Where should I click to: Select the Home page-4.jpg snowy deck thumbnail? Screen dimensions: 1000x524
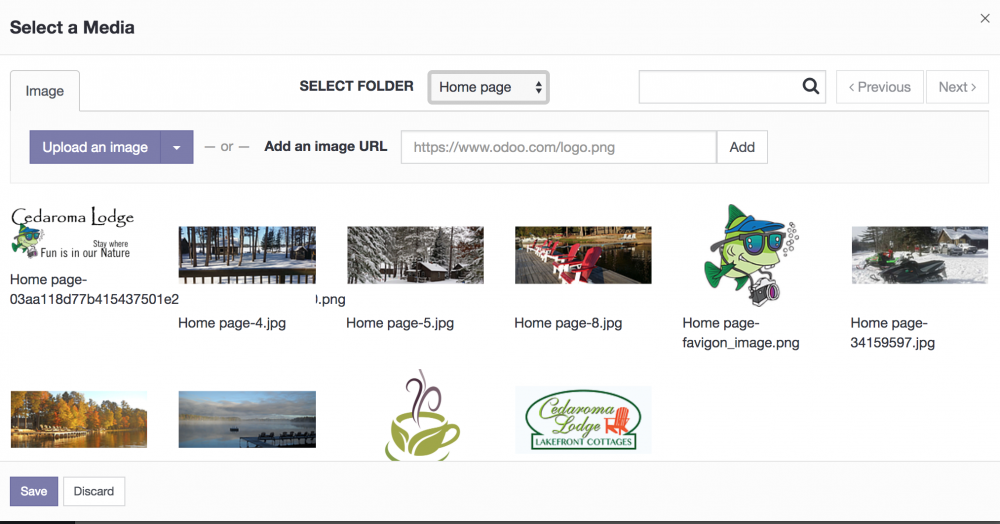click(x=247, y=255)
